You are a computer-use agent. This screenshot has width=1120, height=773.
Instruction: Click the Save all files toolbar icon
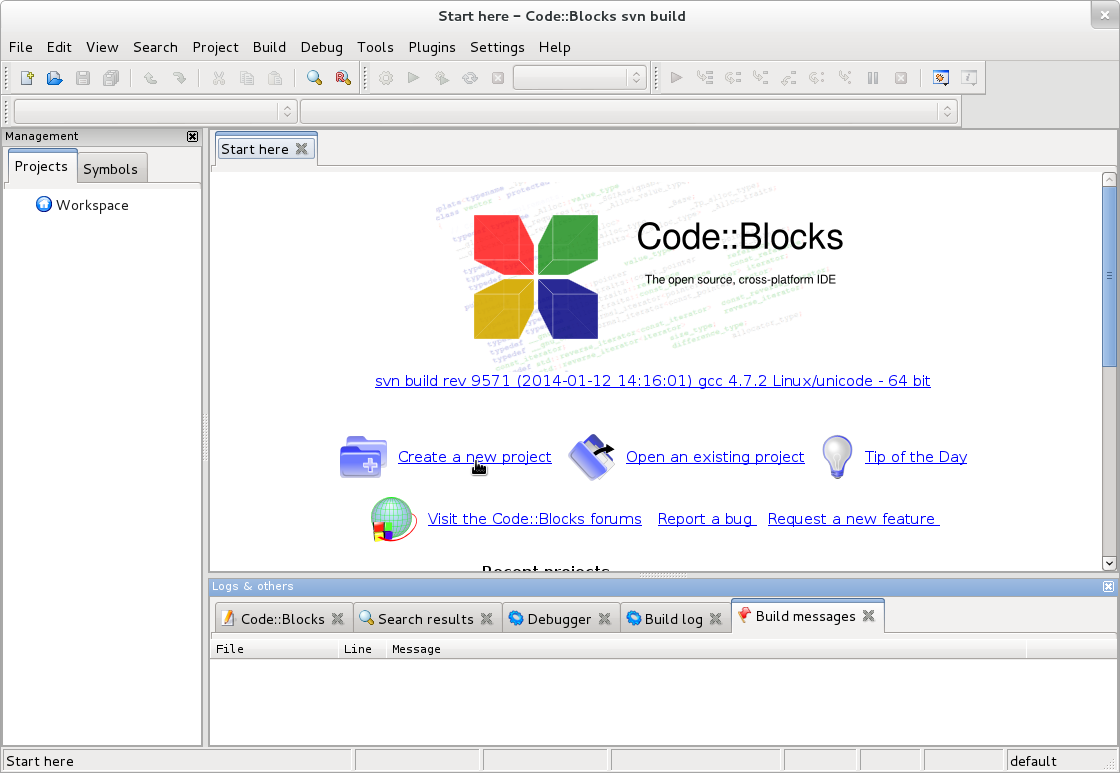point(111,77)
